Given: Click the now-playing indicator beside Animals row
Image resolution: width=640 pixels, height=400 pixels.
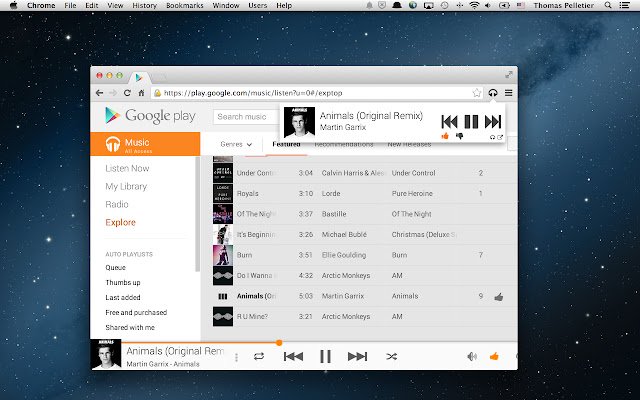Looking at the screenshot, I should (223, 296).
